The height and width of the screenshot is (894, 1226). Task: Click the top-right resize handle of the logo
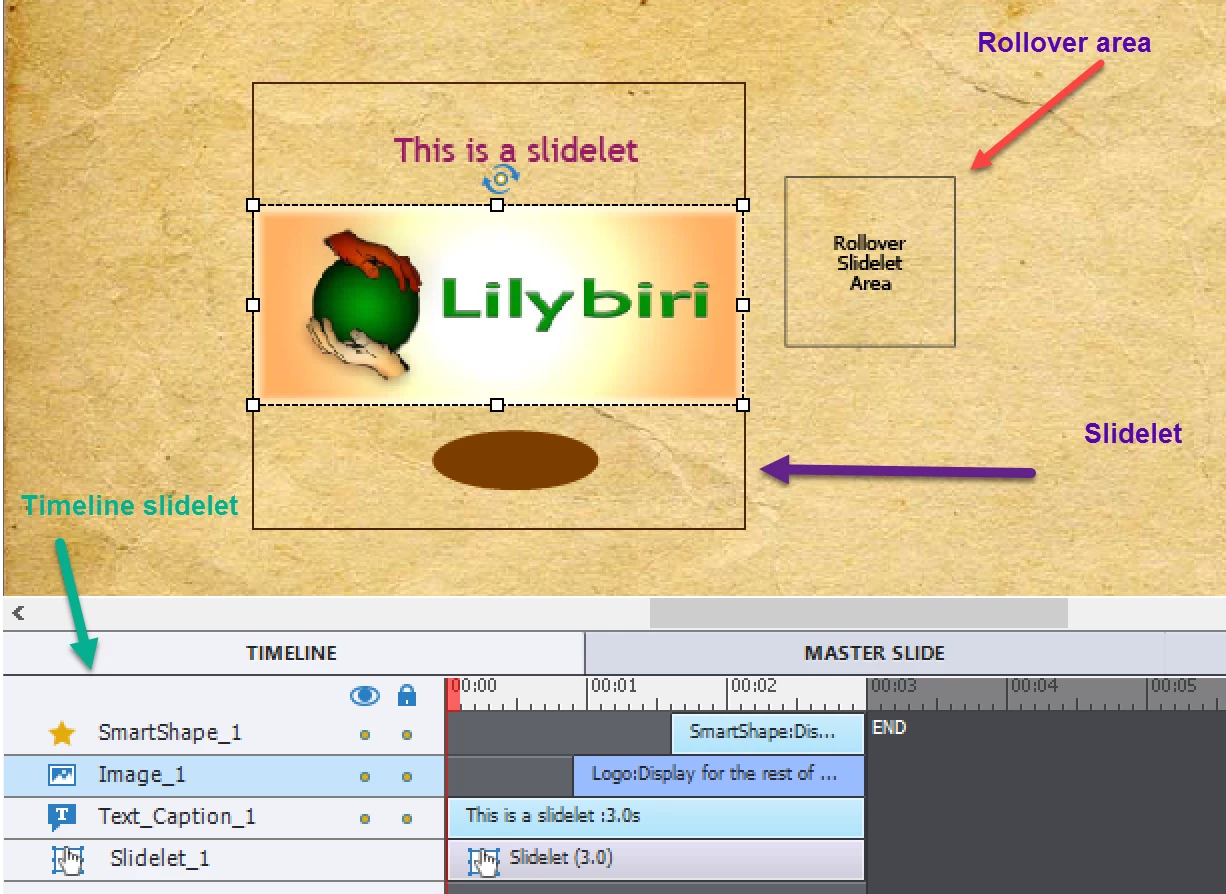point(743,205)
